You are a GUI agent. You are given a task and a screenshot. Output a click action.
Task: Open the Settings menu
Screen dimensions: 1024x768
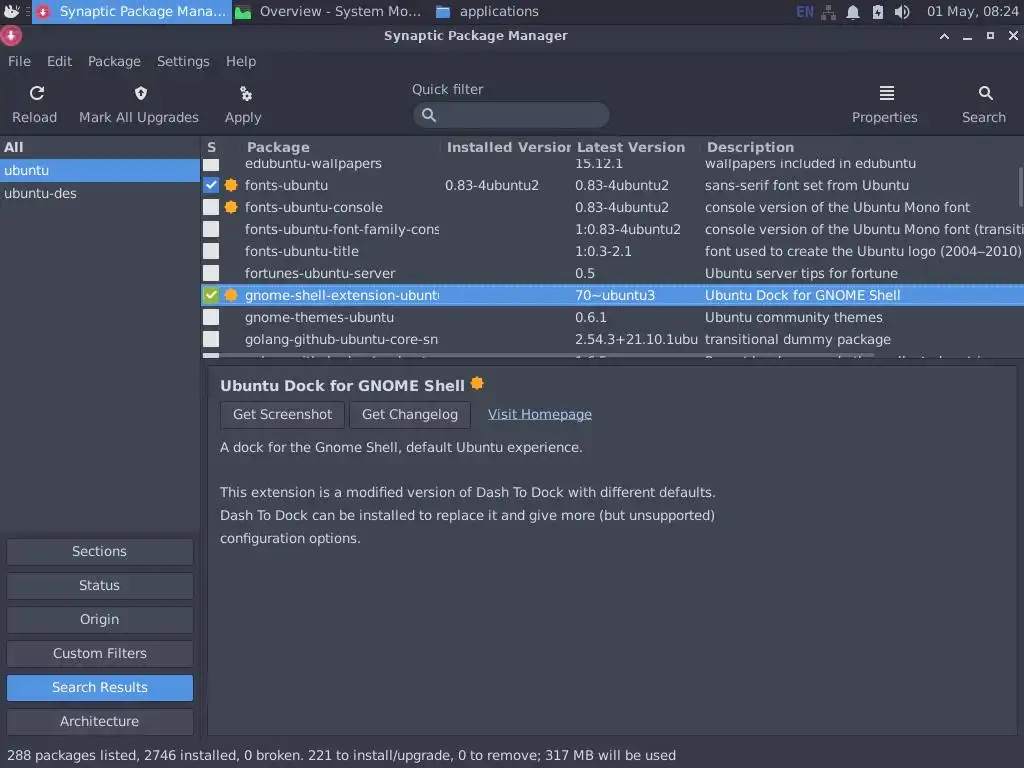point(183,61)
